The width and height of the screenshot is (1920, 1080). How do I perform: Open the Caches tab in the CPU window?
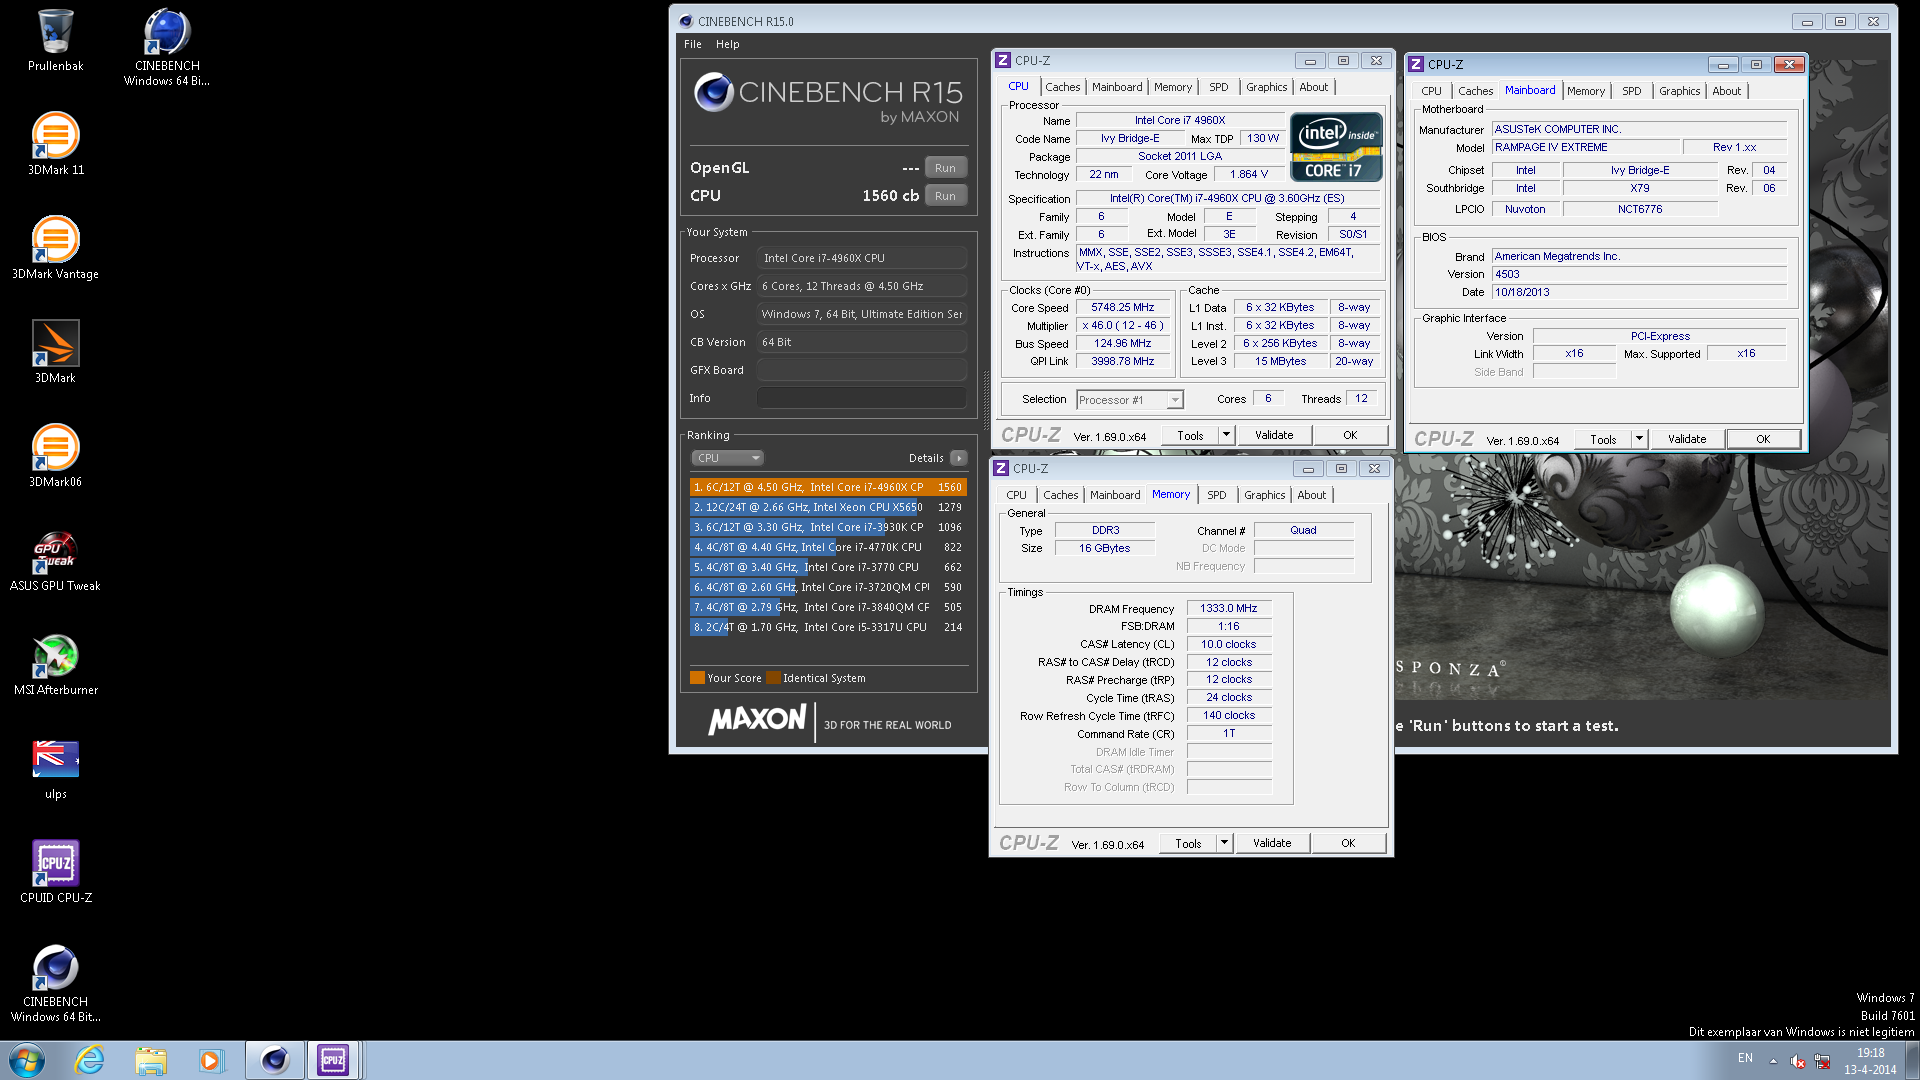point(1062,87)
